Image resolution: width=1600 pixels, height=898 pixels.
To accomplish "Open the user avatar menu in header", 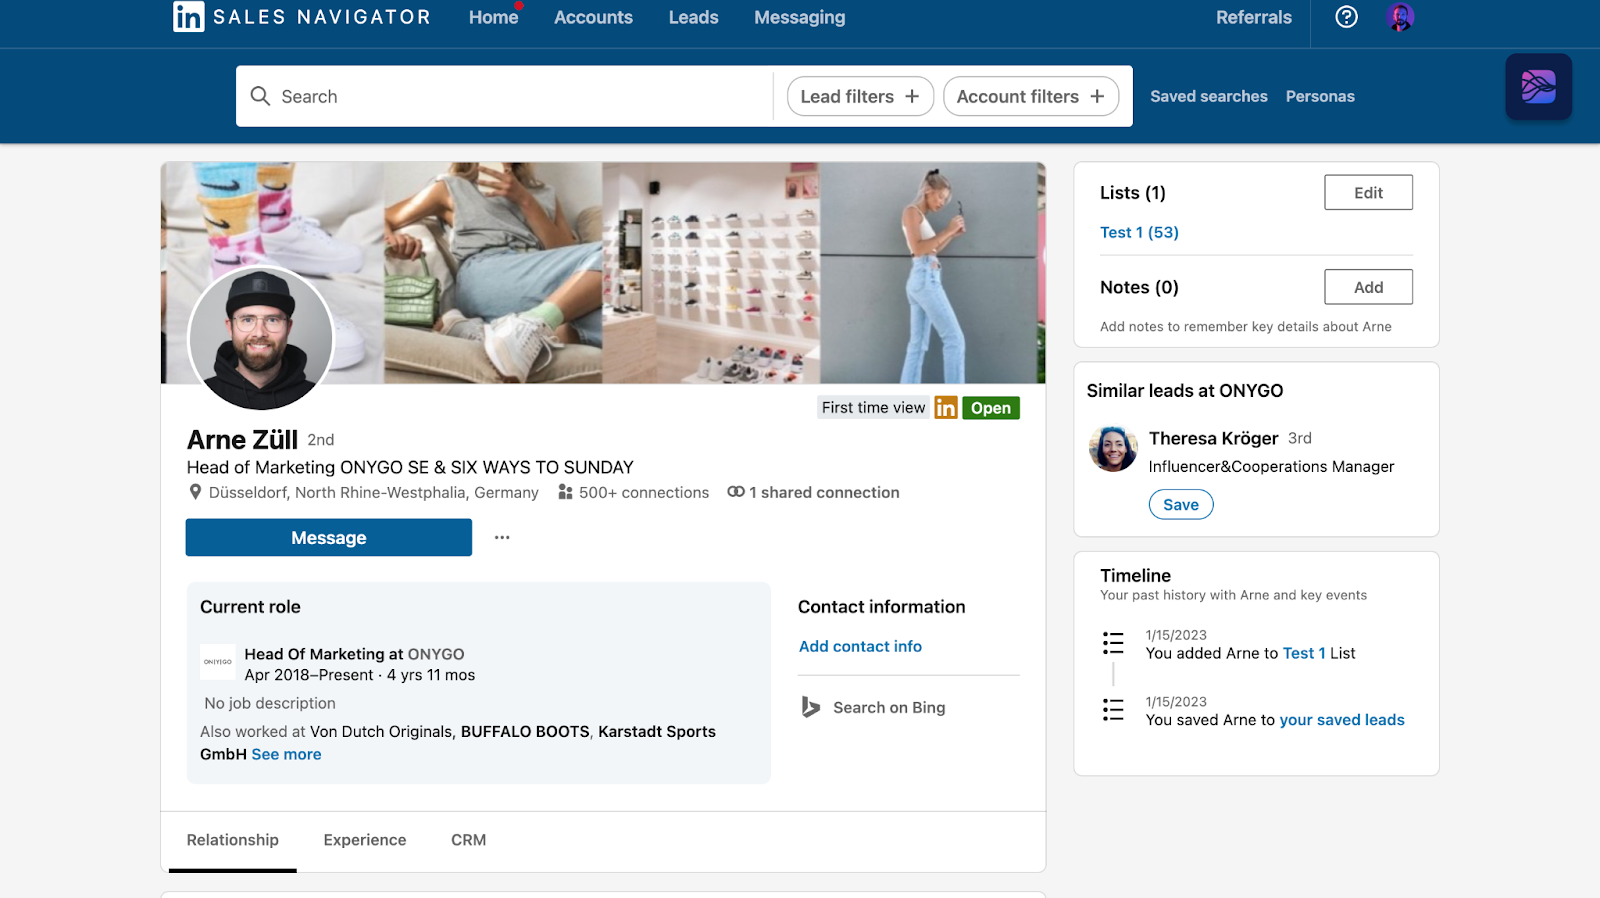I will 1400,17.
